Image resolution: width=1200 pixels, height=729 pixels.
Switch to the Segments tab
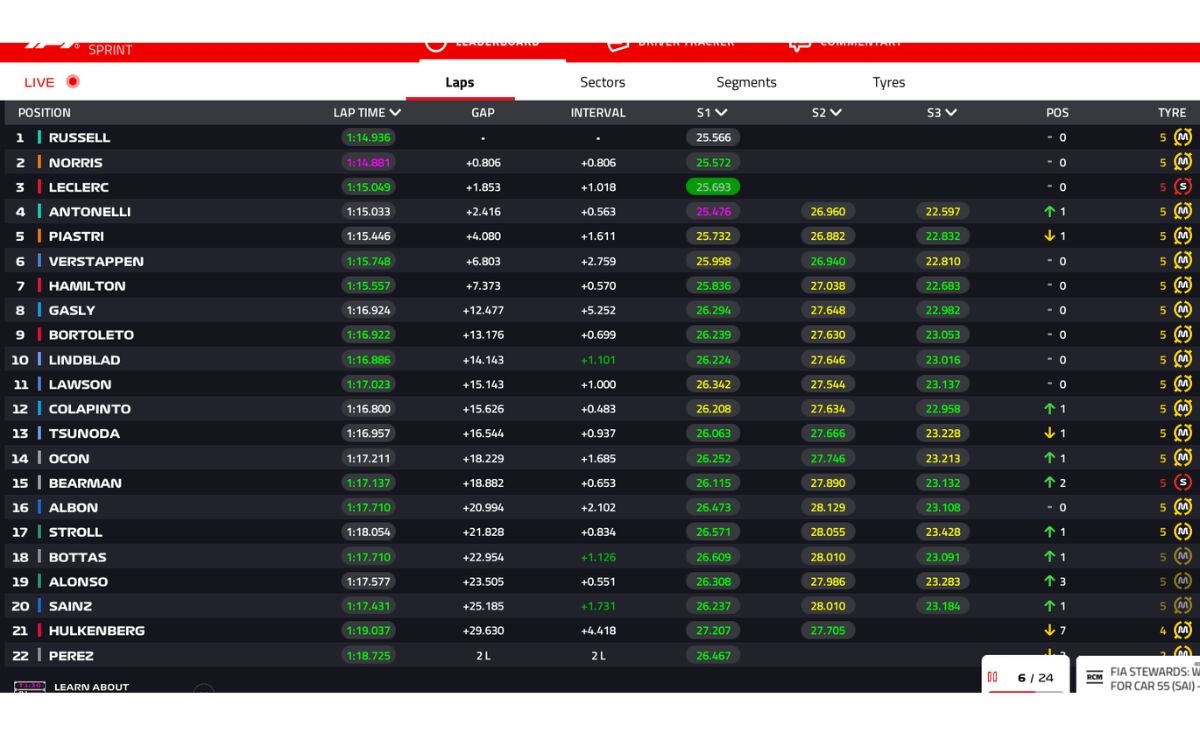(x=746, y=82)
